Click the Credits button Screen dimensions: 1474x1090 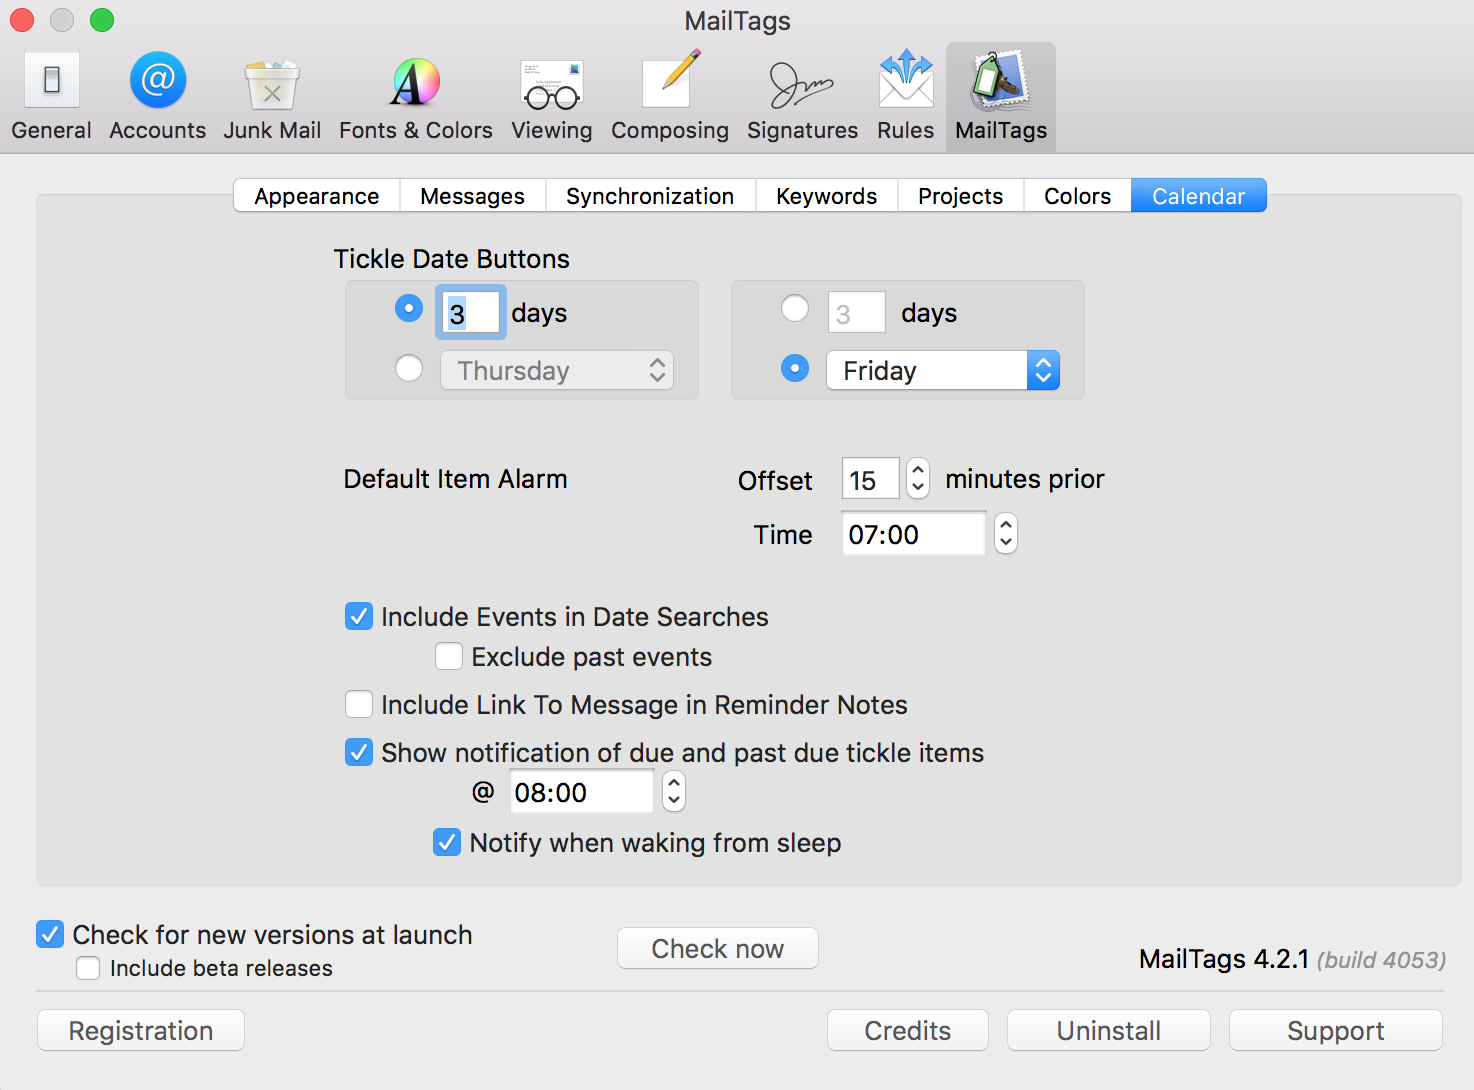(908, 1030)
